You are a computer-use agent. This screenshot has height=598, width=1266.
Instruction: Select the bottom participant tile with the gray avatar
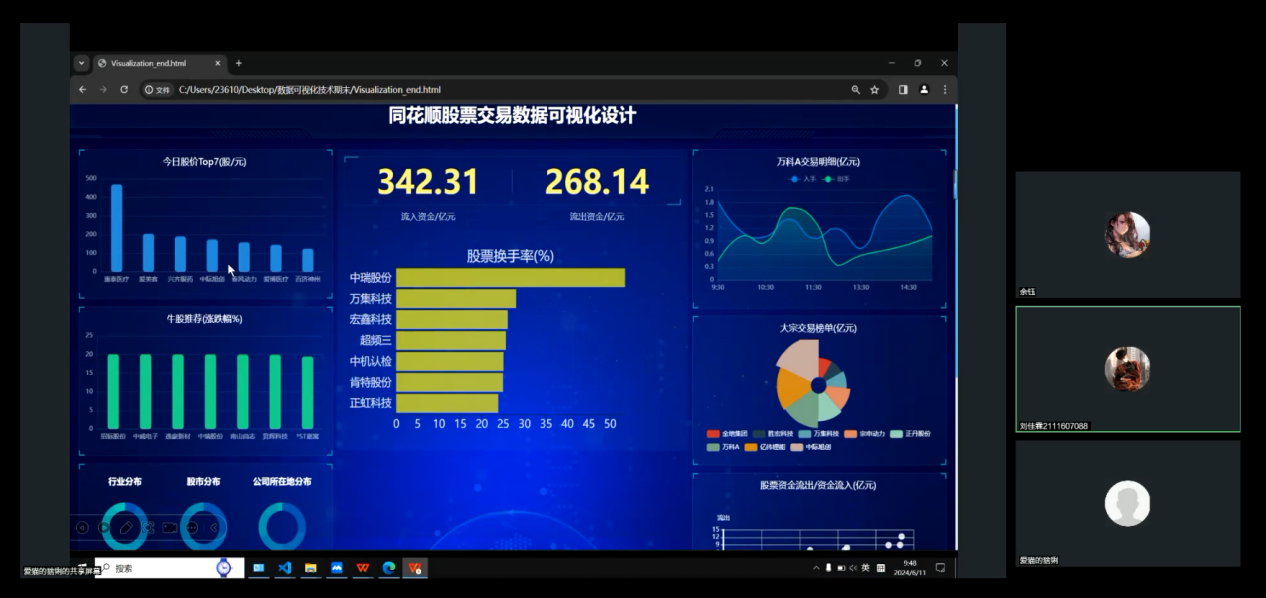tap(1128, 503)
